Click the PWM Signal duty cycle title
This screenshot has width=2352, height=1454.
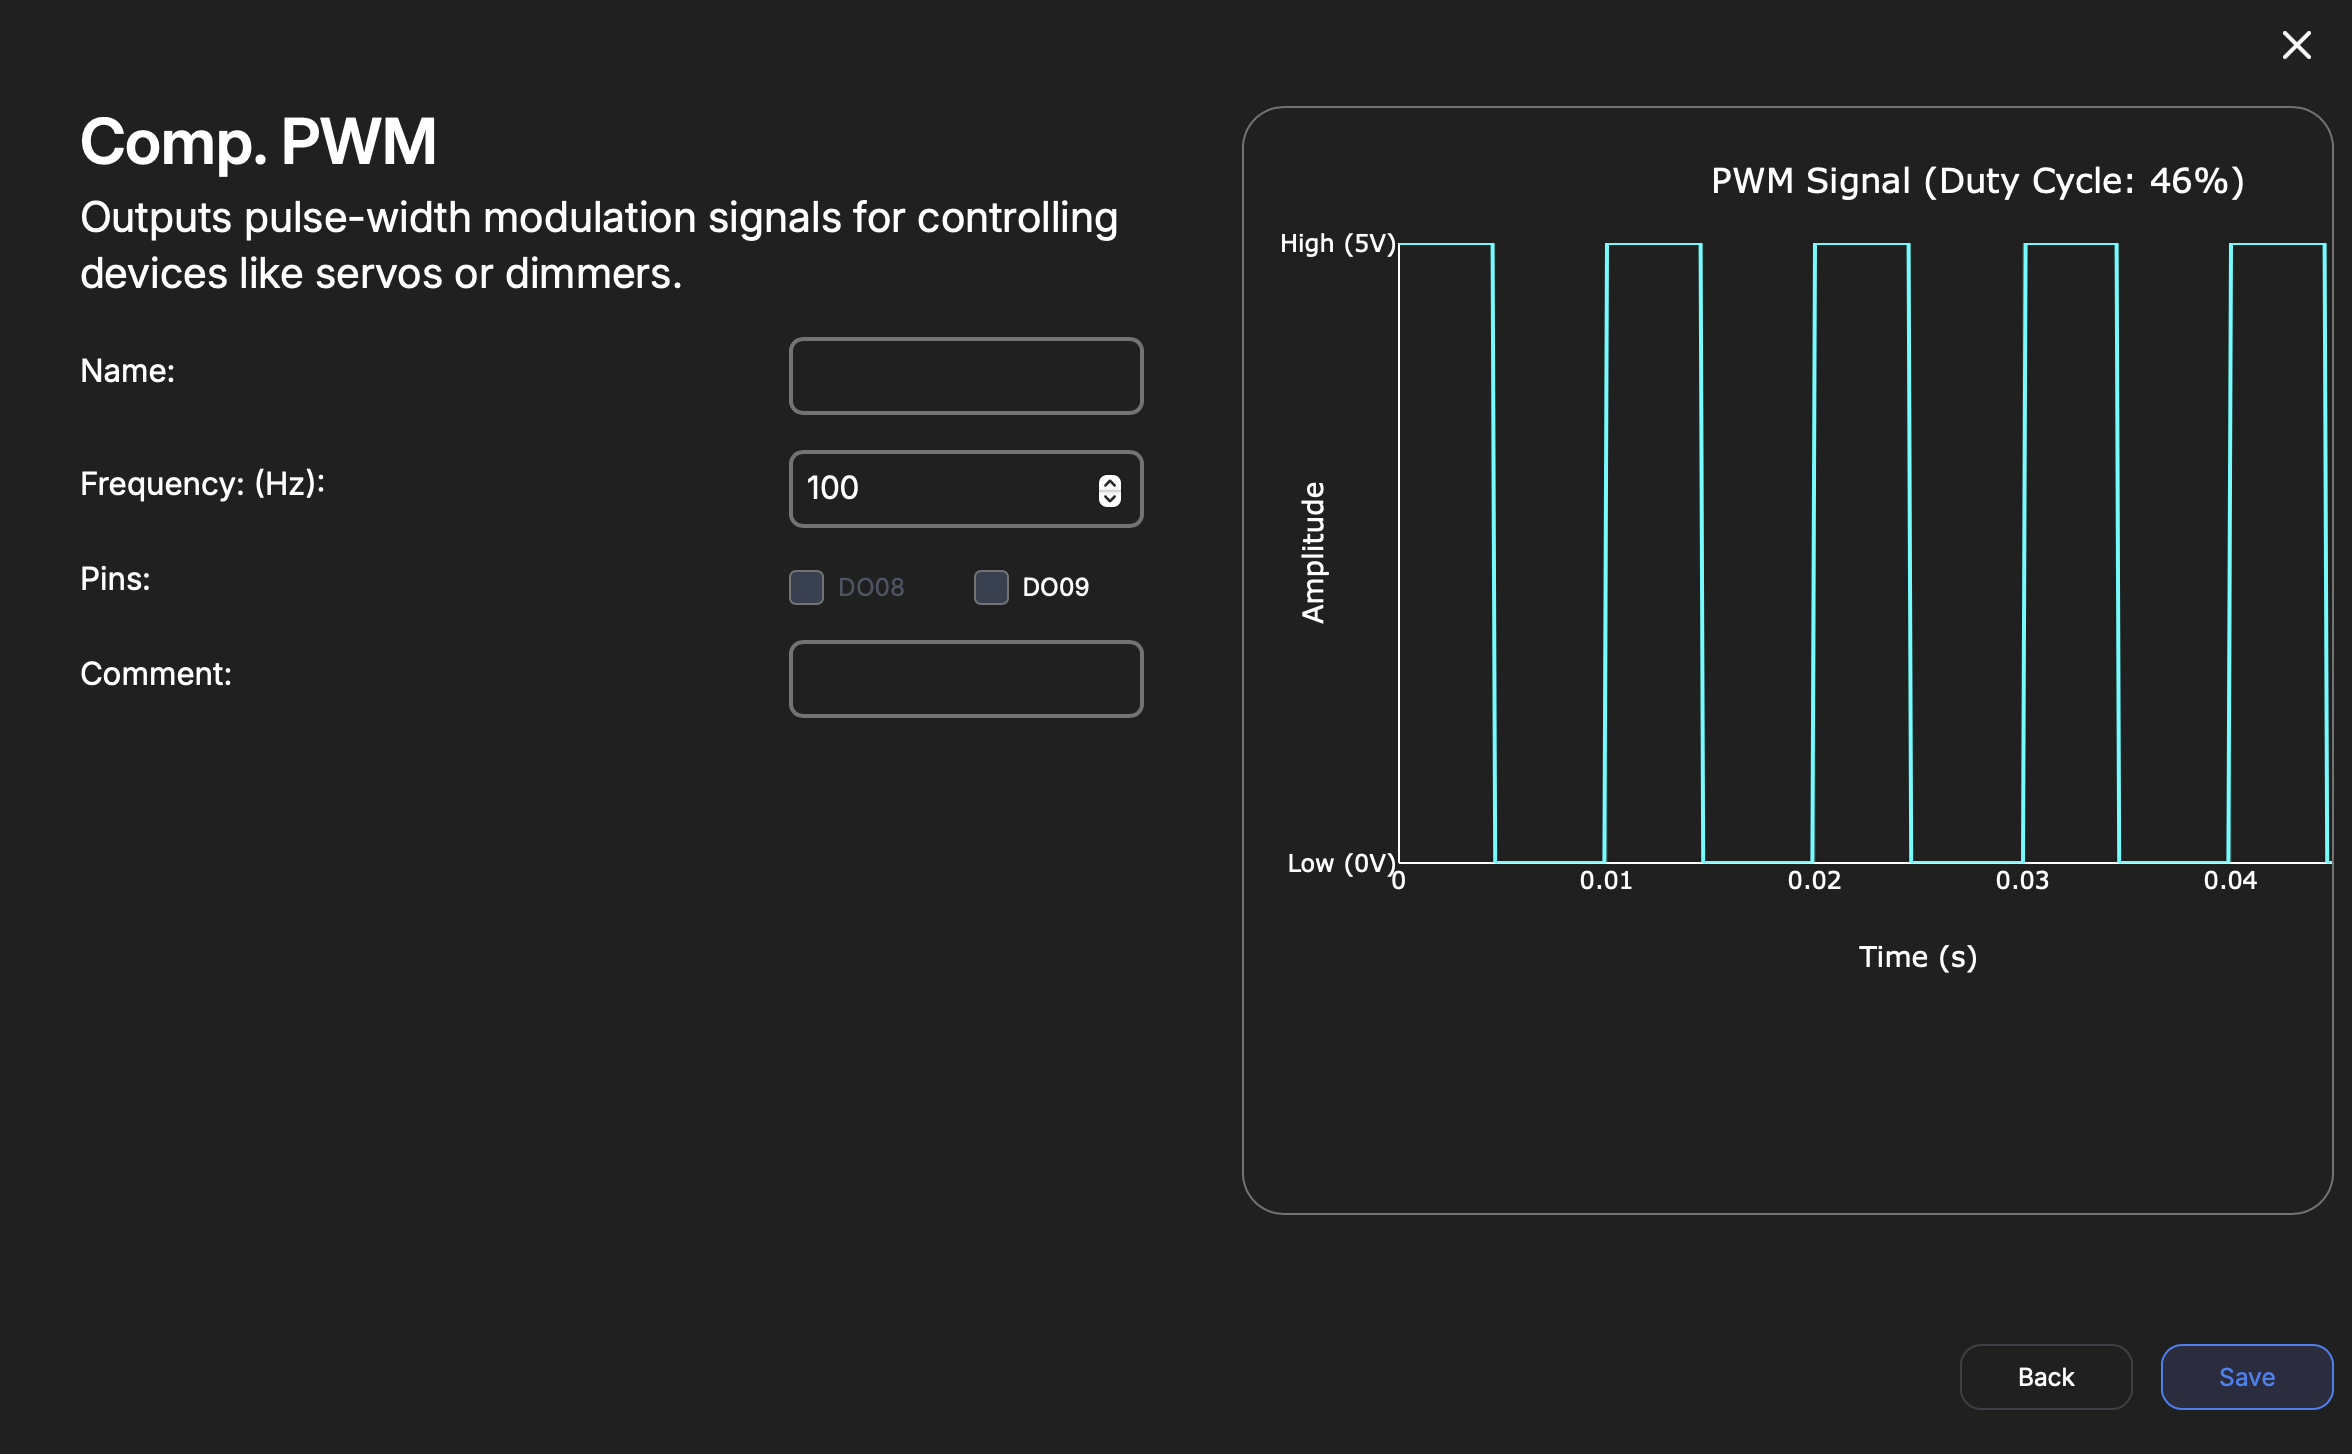(1977, 181)
